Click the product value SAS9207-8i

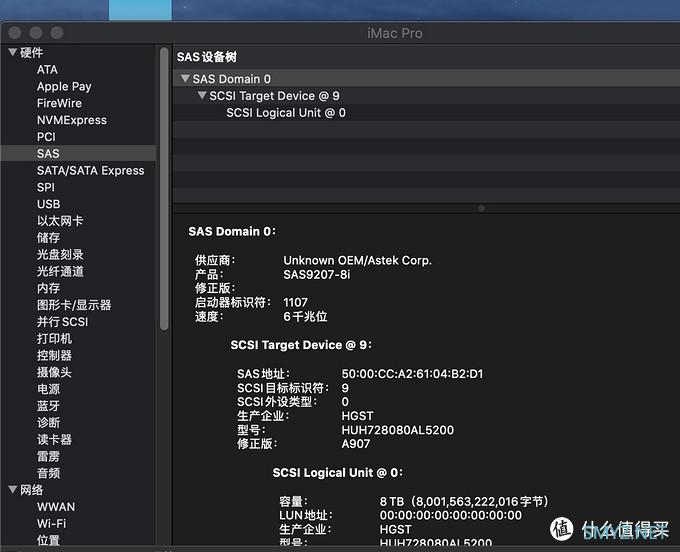[x=317, y=274]
